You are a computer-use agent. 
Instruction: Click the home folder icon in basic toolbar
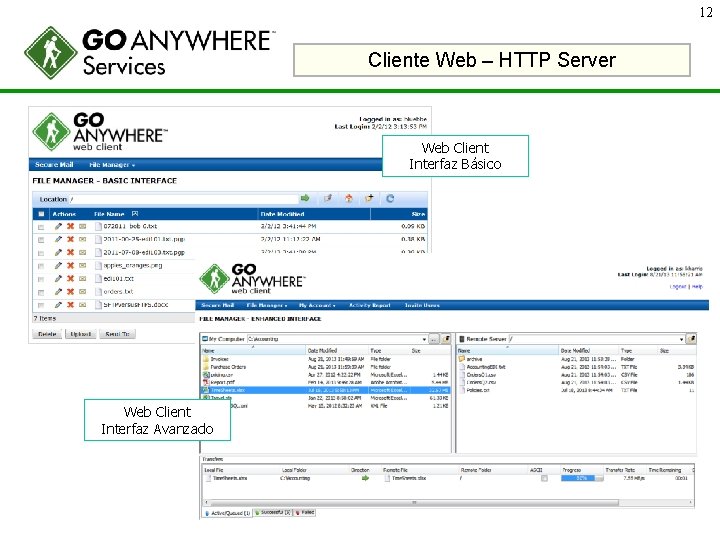pos(349,198)
